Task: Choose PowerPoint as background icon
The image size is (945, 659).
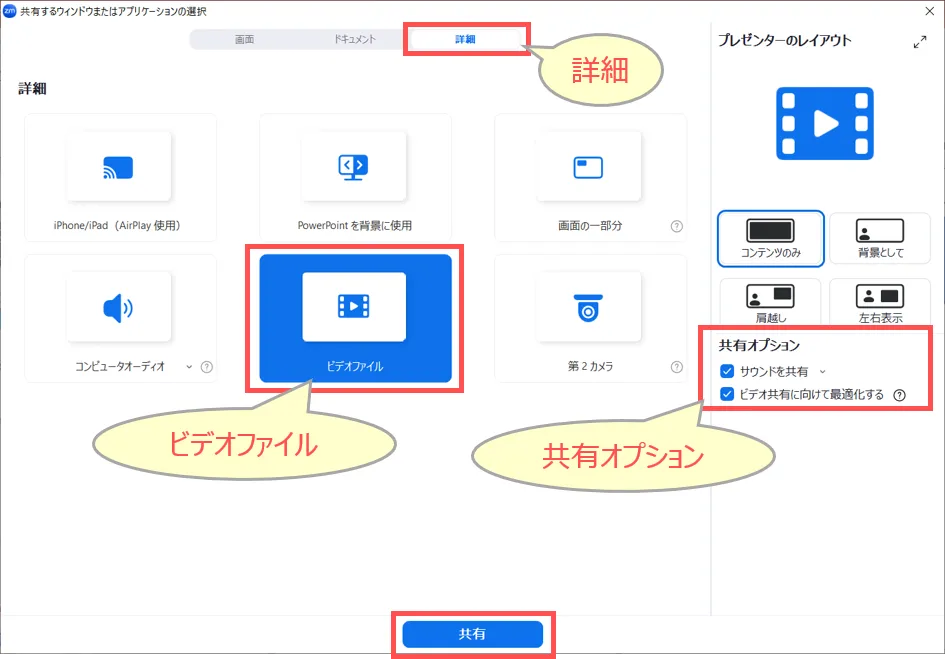Action: click(354, 167)
